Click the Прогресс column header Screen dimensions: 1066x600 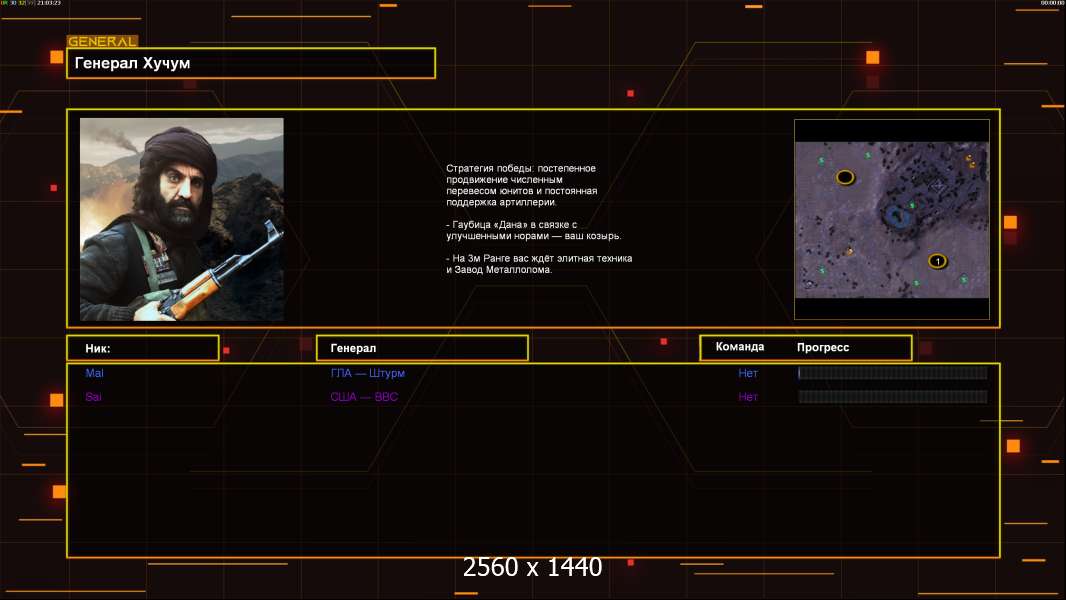point(823,347)
